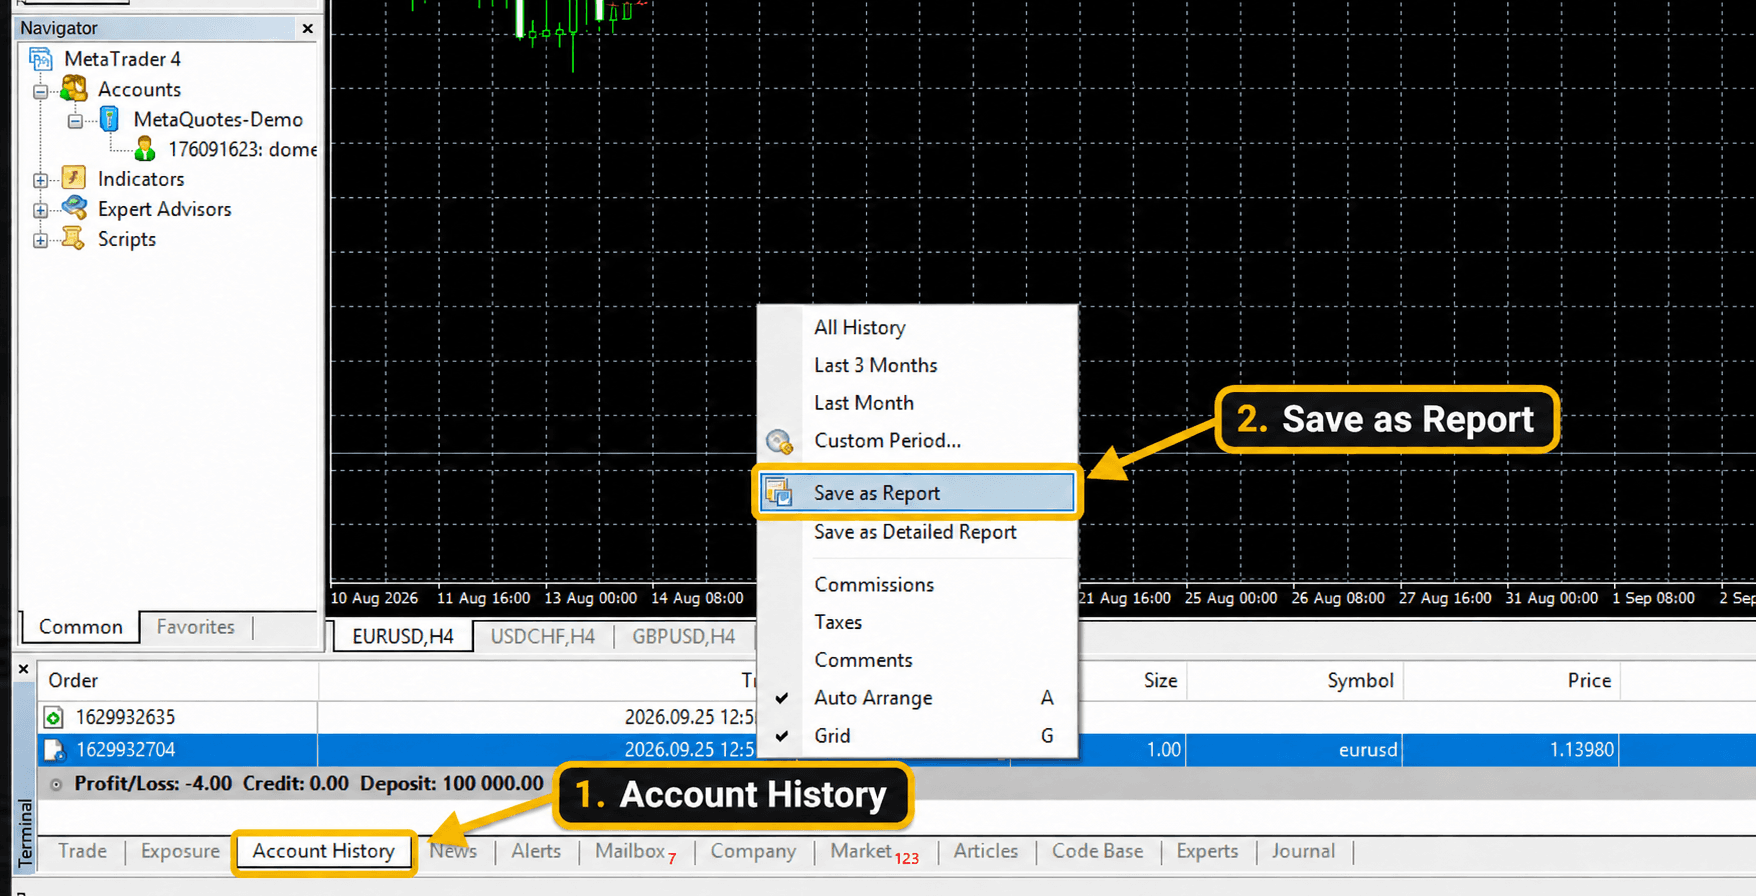The height and width of the screenshot is (896, 1756).
Task: Click the 1.13980 price cell
Action: [x=1512, y=749]
